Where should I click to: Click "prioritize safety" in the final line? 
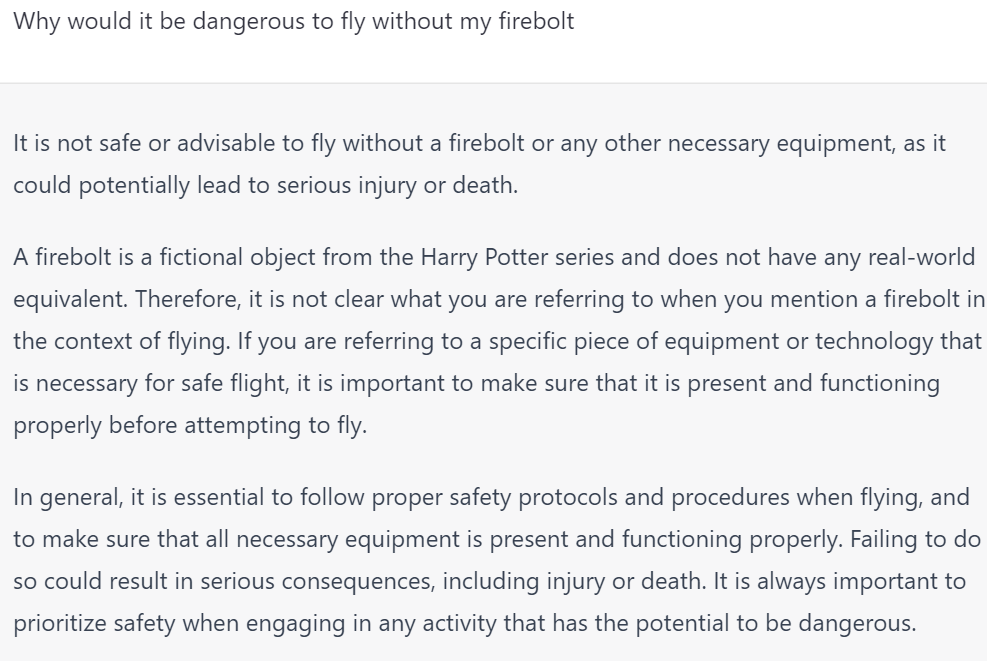tap(94, 623)
